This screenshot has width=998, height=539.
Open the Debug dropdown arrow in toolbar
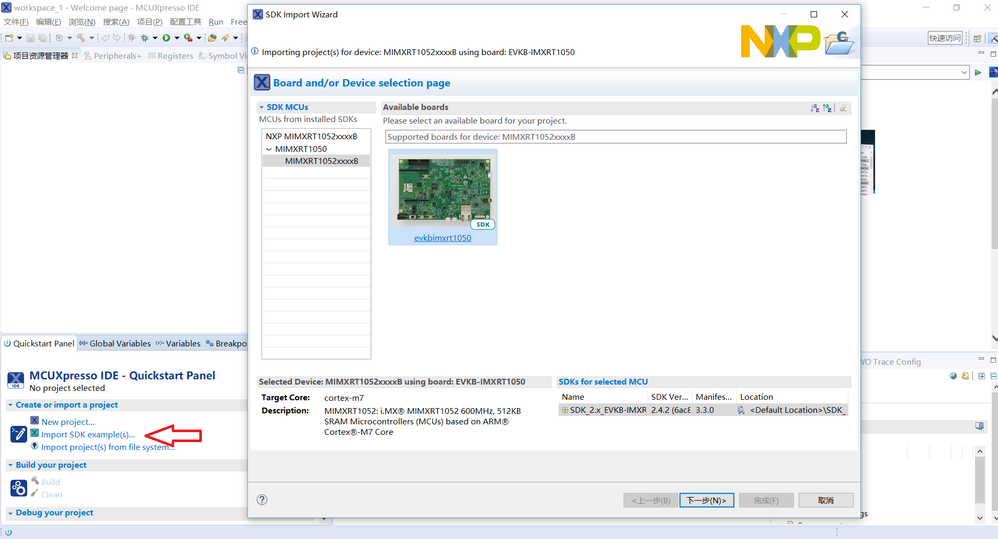pos(155,38)
